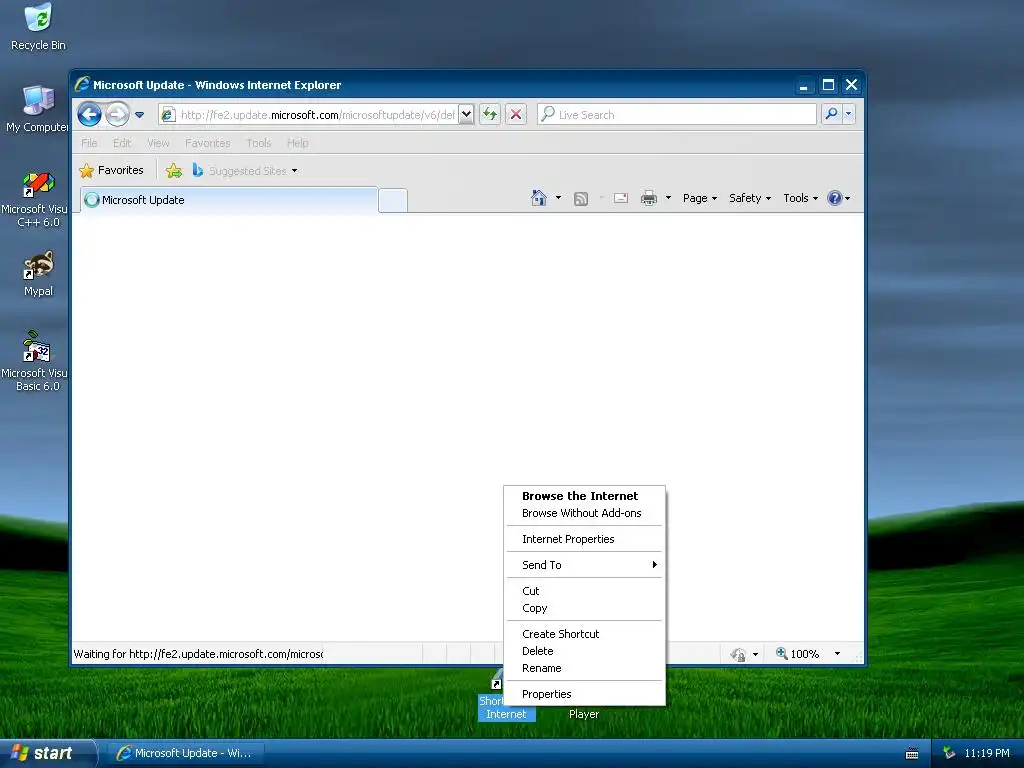1024x768 pixels.
Task: Click the Print icon
Action: [648, 198]
